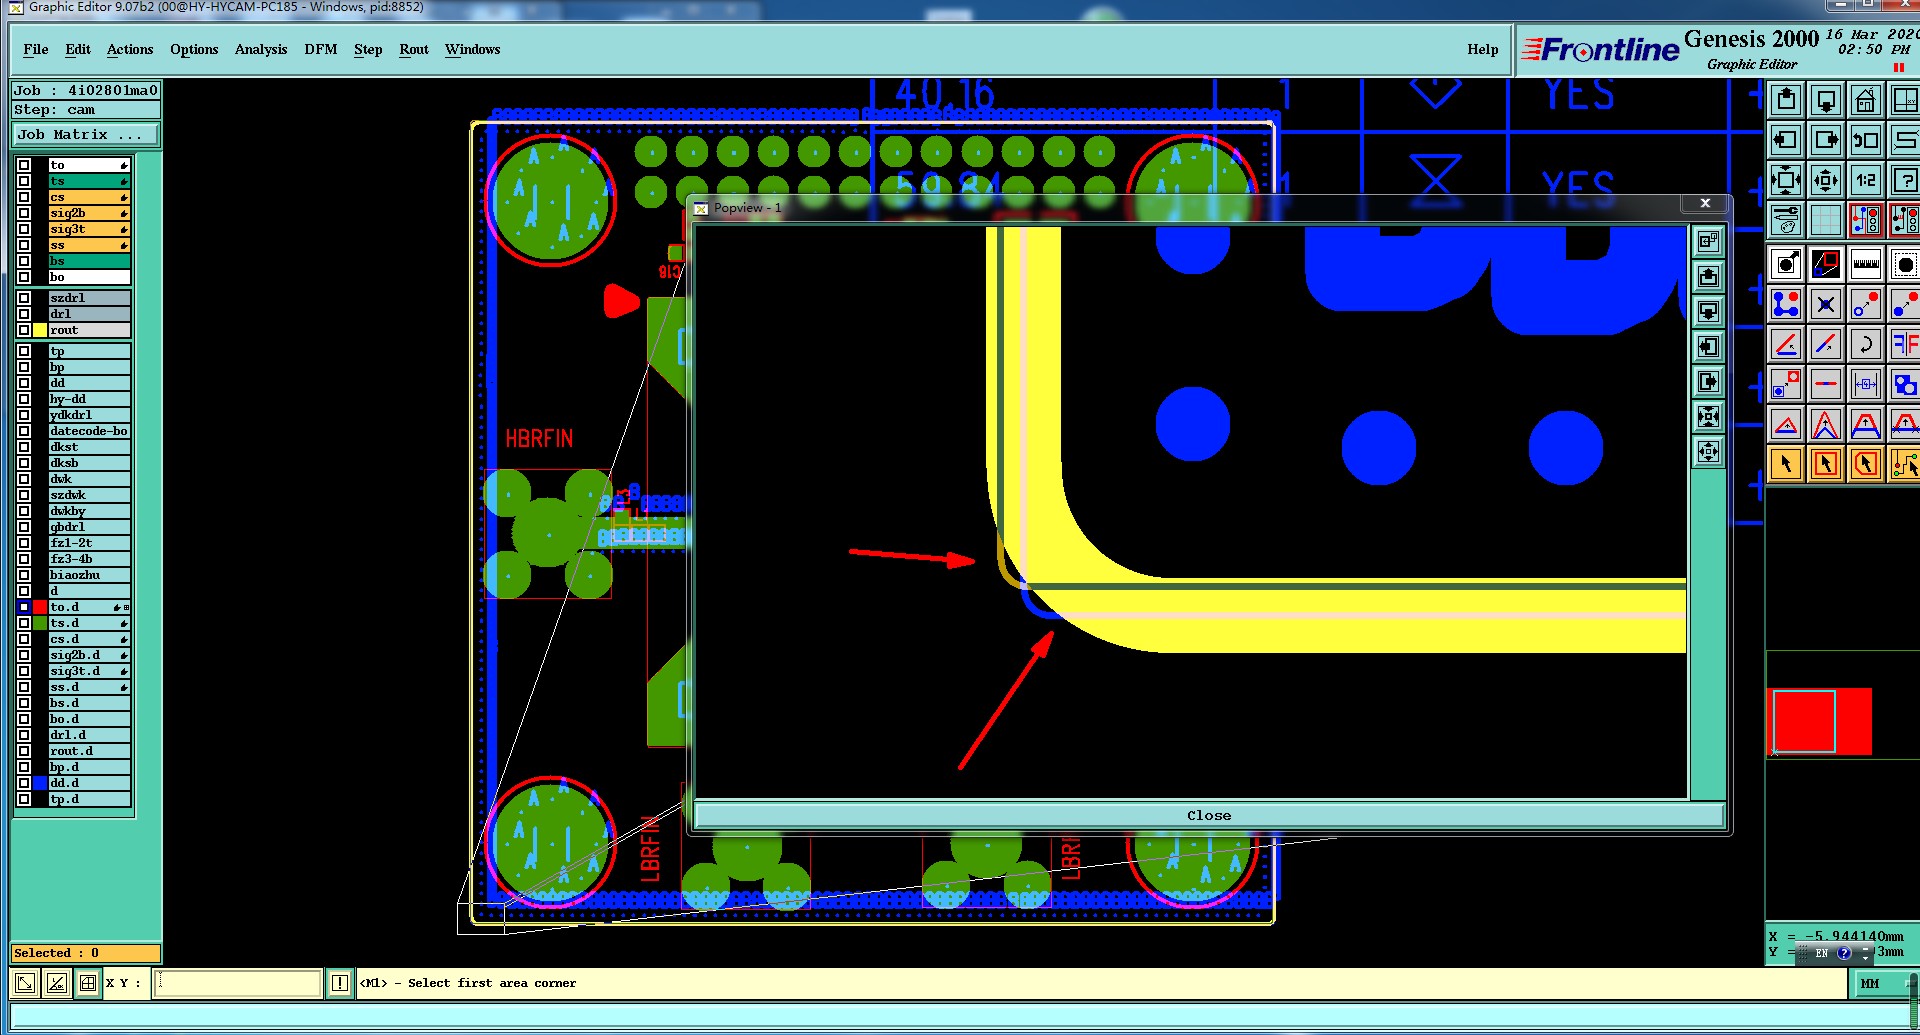Toggle display checkbox for layer 'to'
This screenshot has width=1920, height=1035.
[24, 165]
